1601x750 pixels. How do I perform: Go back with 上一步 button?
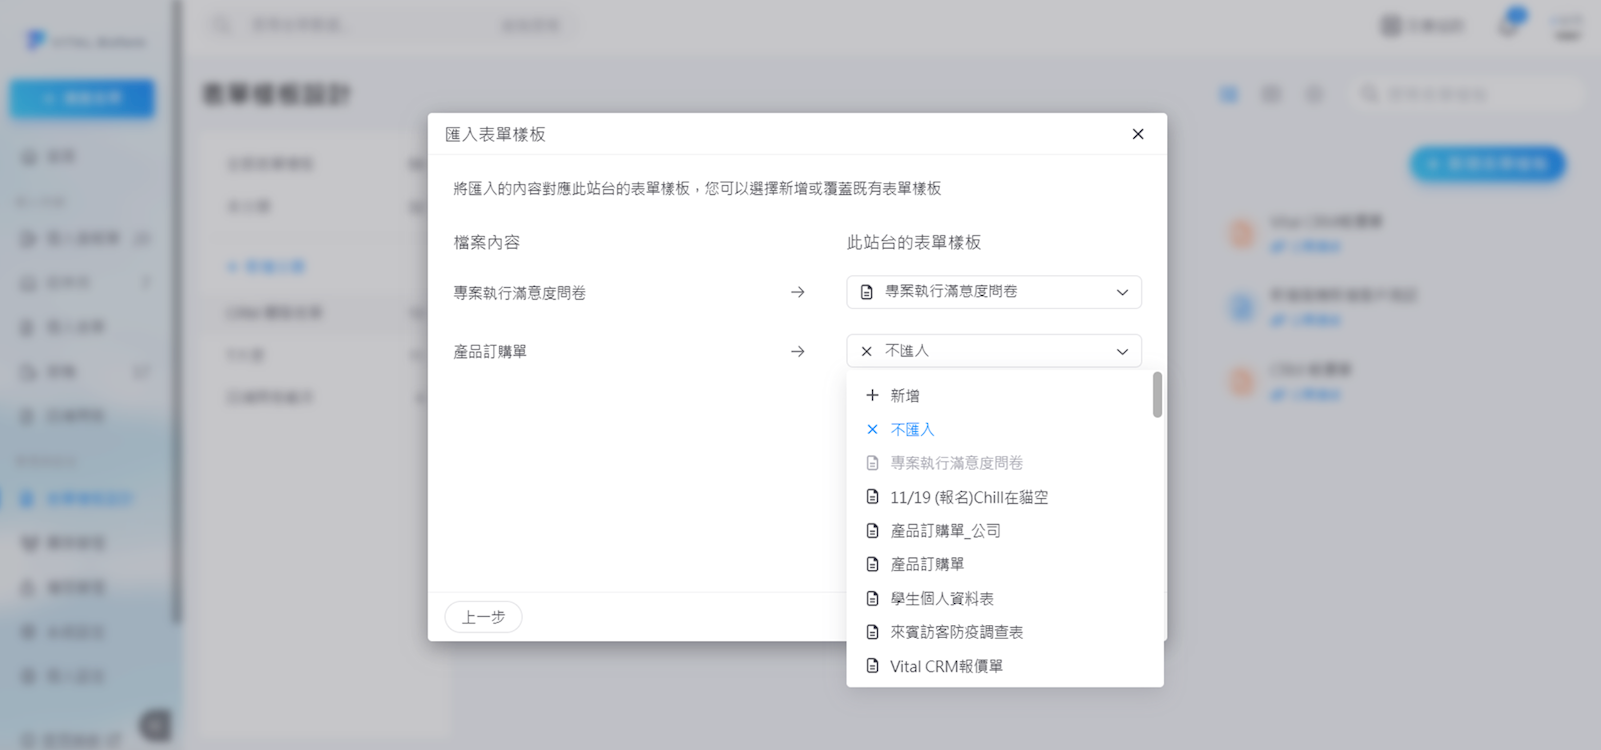pos(483,617)
